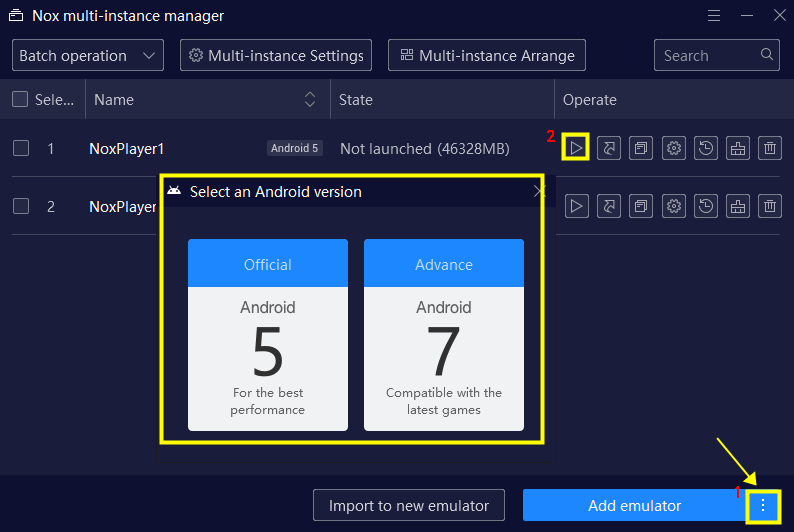Open backup/restore icon for instance 2
The width and height of the screenshot is (794, 532).
click(x=705, y=206)
